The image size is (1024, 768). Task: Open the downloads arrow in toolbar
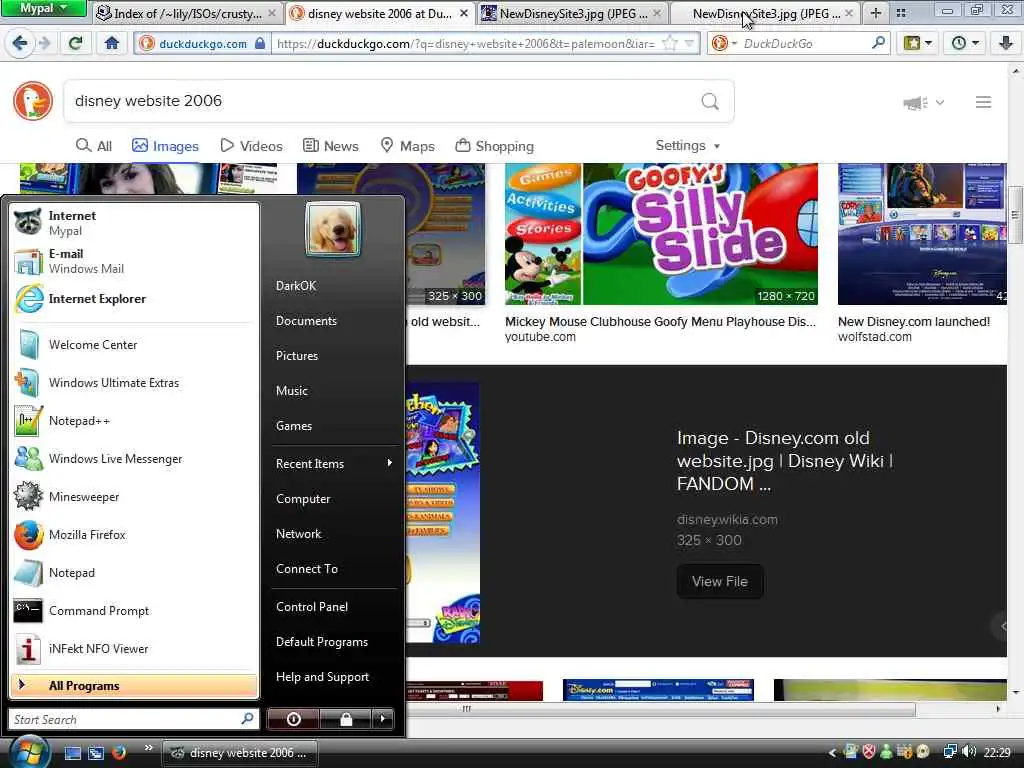1006,43
